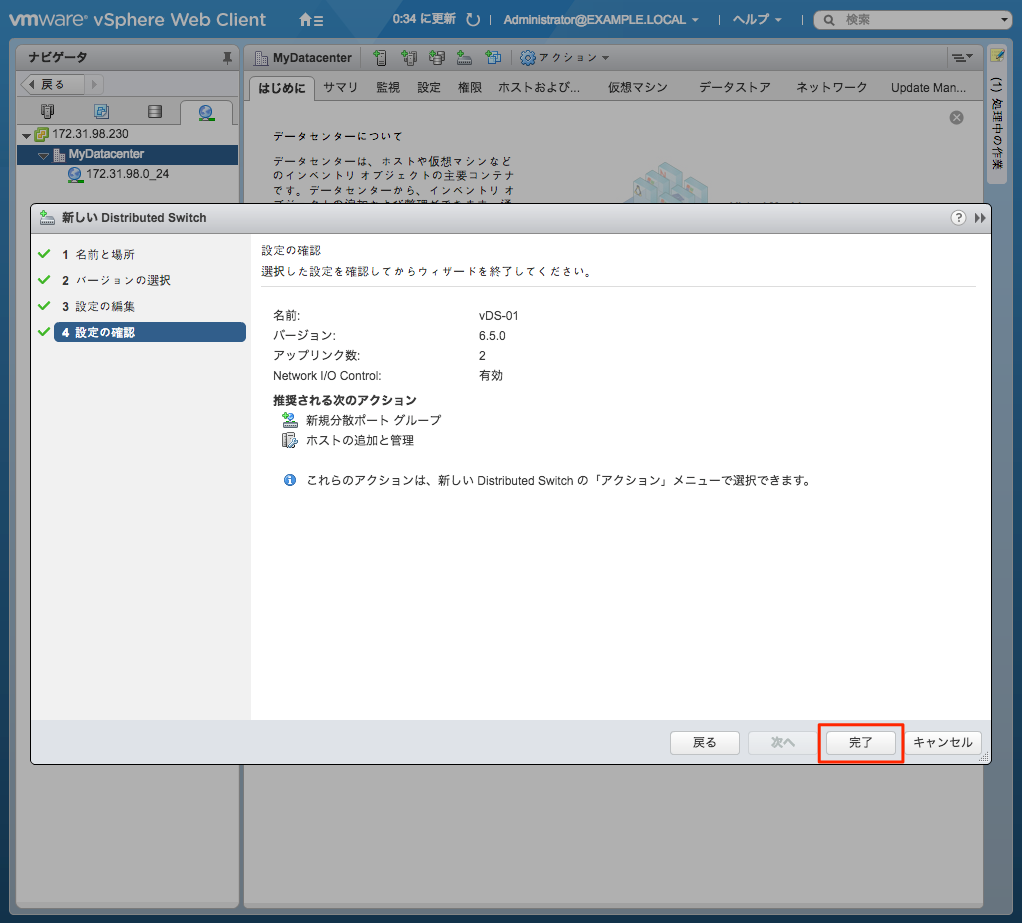Screen dimensions: 1022x923
Task: Switch to the サマリ tab
Action: pyautogui.click(x=340, y=88)
